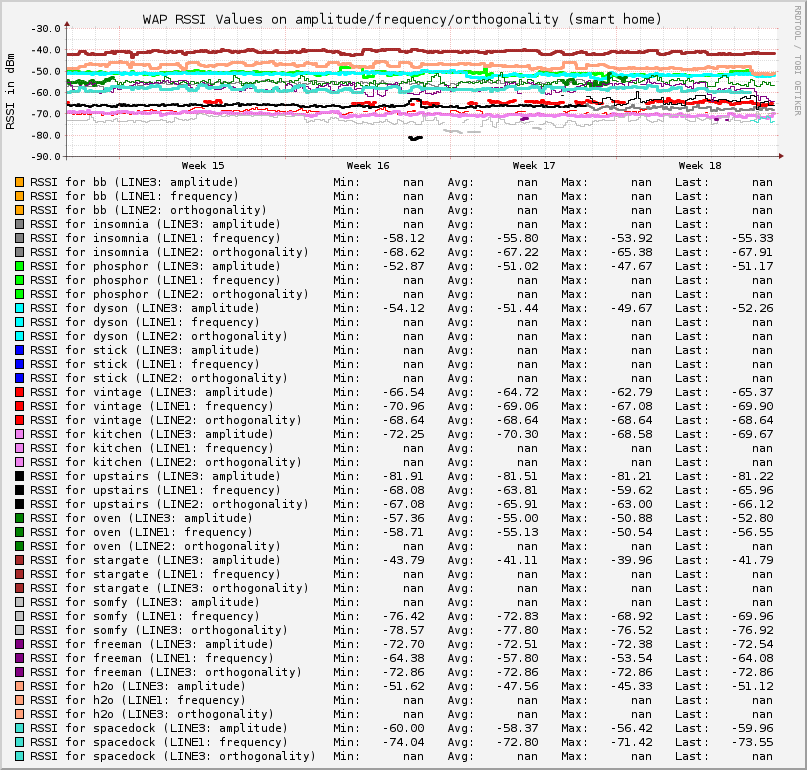Click the green swatch for phosphor amplitude
807x770 pixels.
20,266
